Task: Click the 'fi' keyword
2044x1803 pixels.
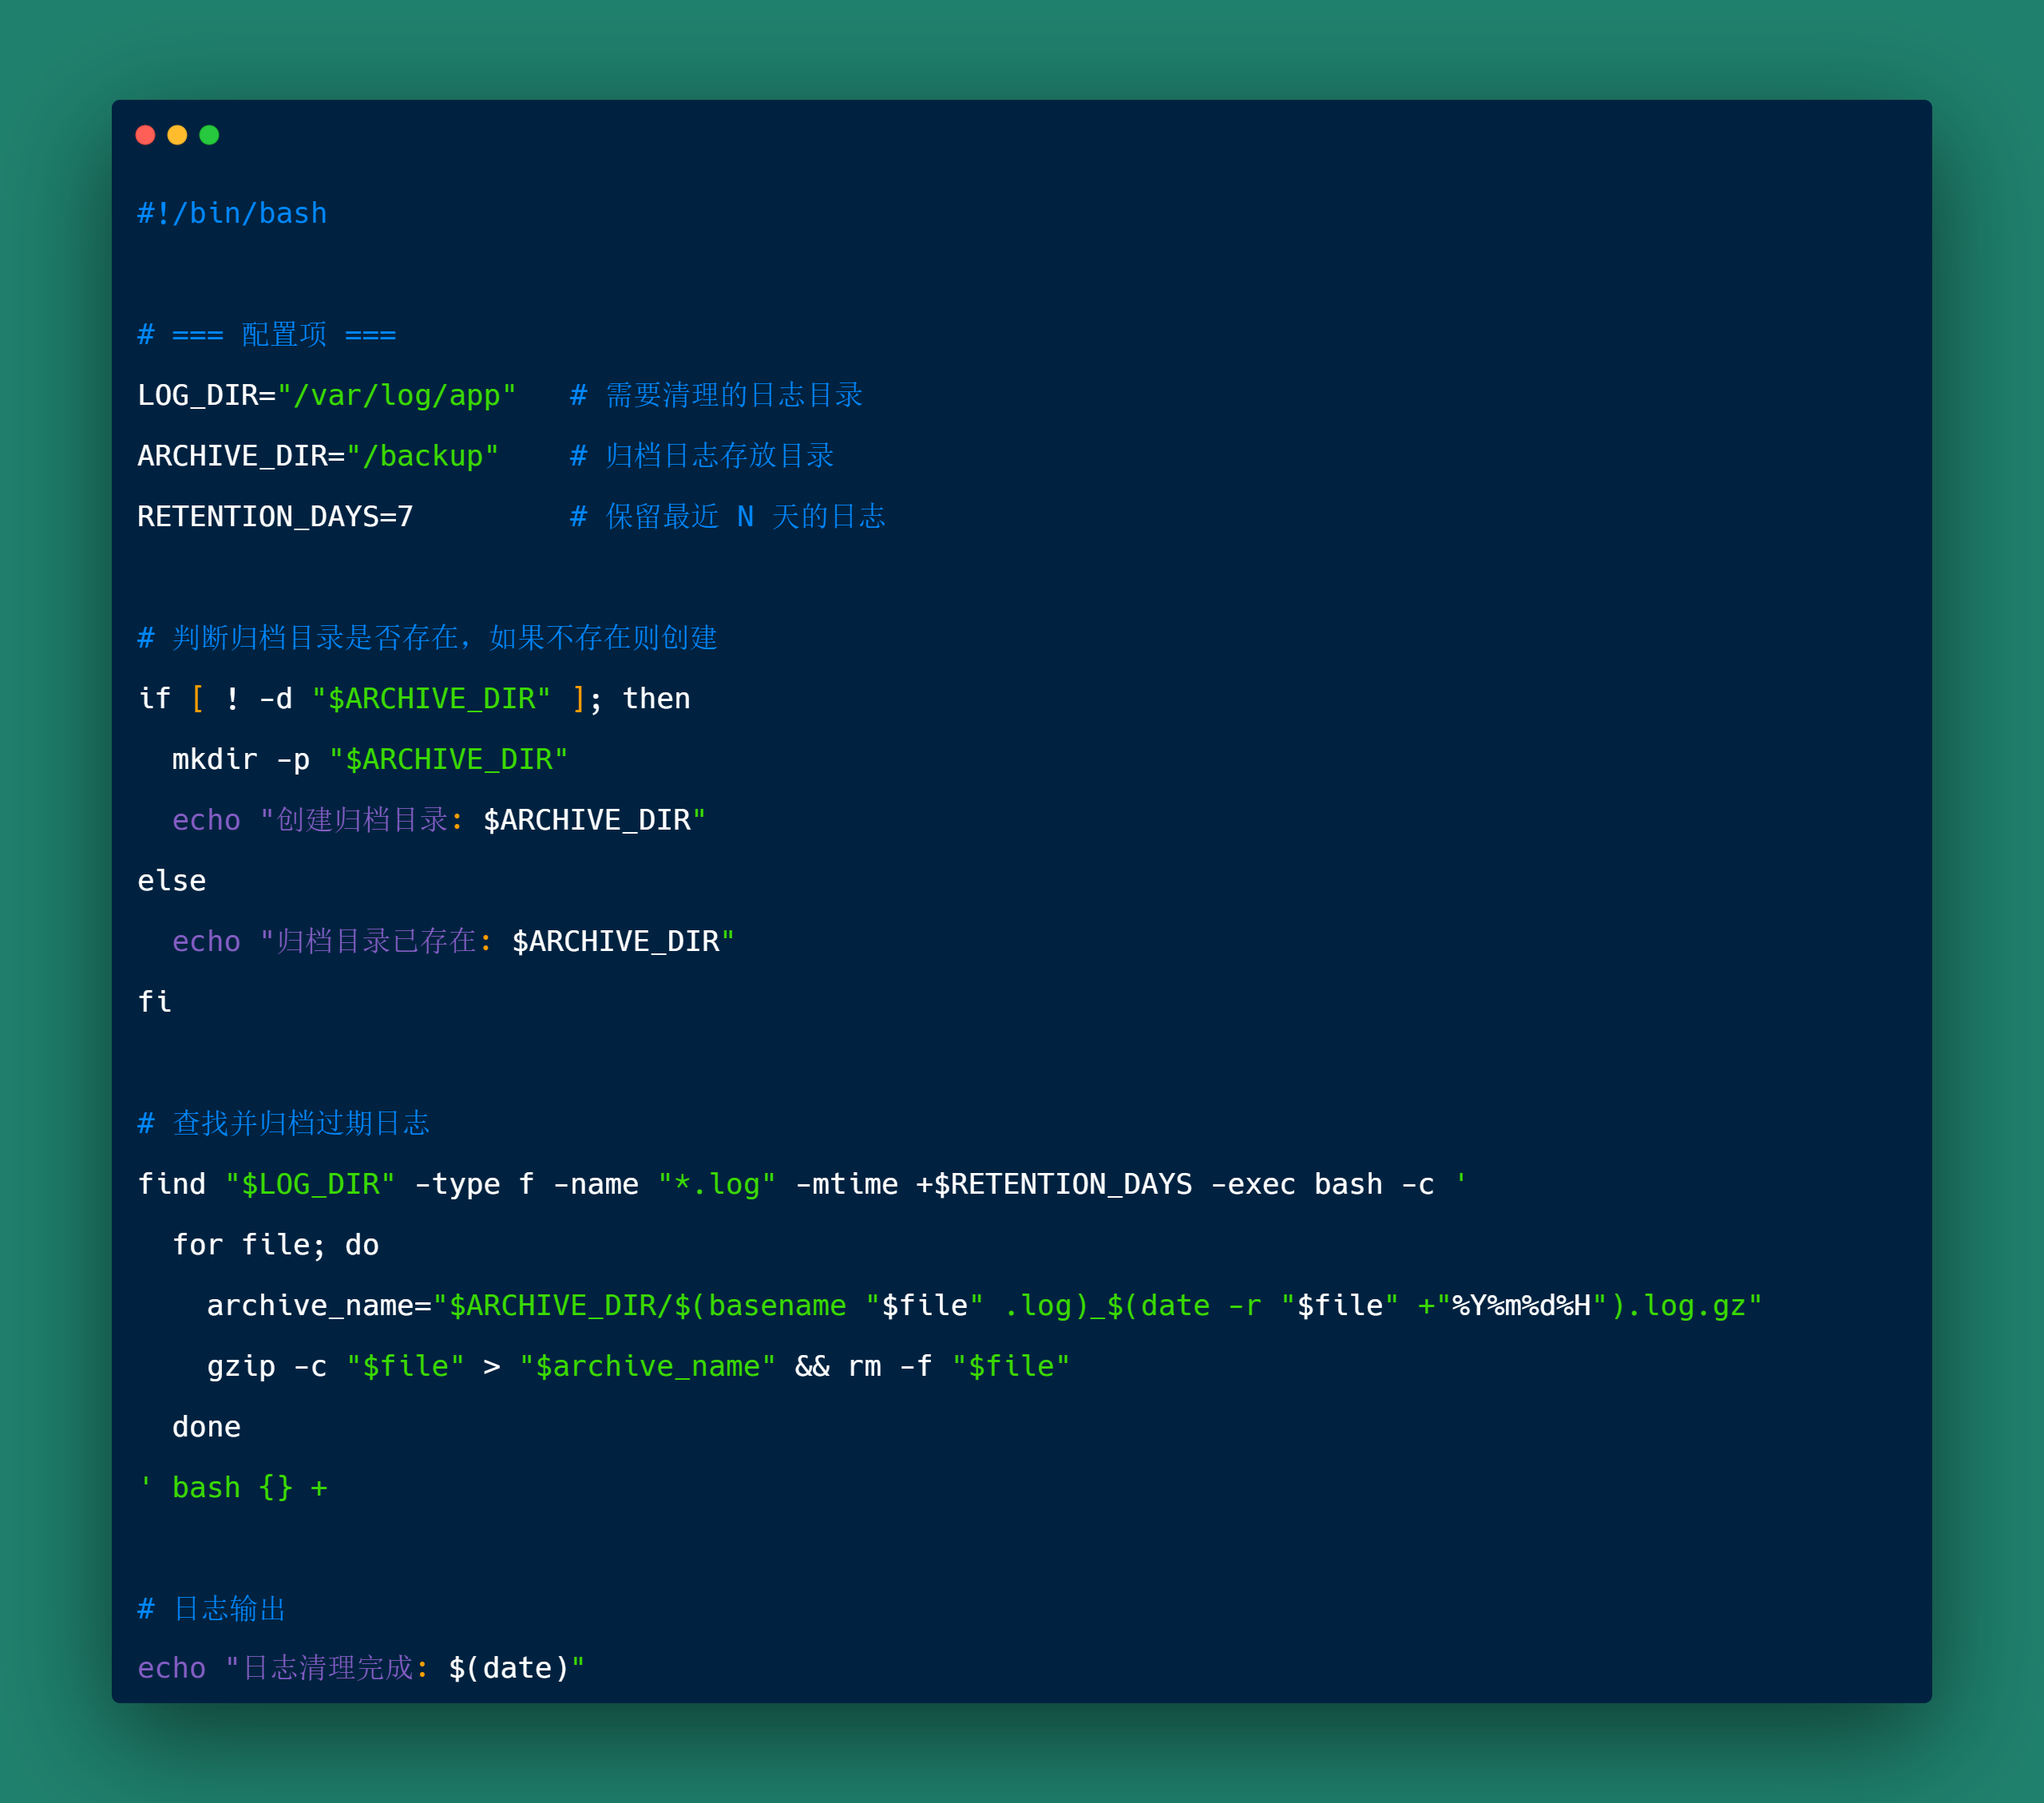Action: [x=154, y=1002]
